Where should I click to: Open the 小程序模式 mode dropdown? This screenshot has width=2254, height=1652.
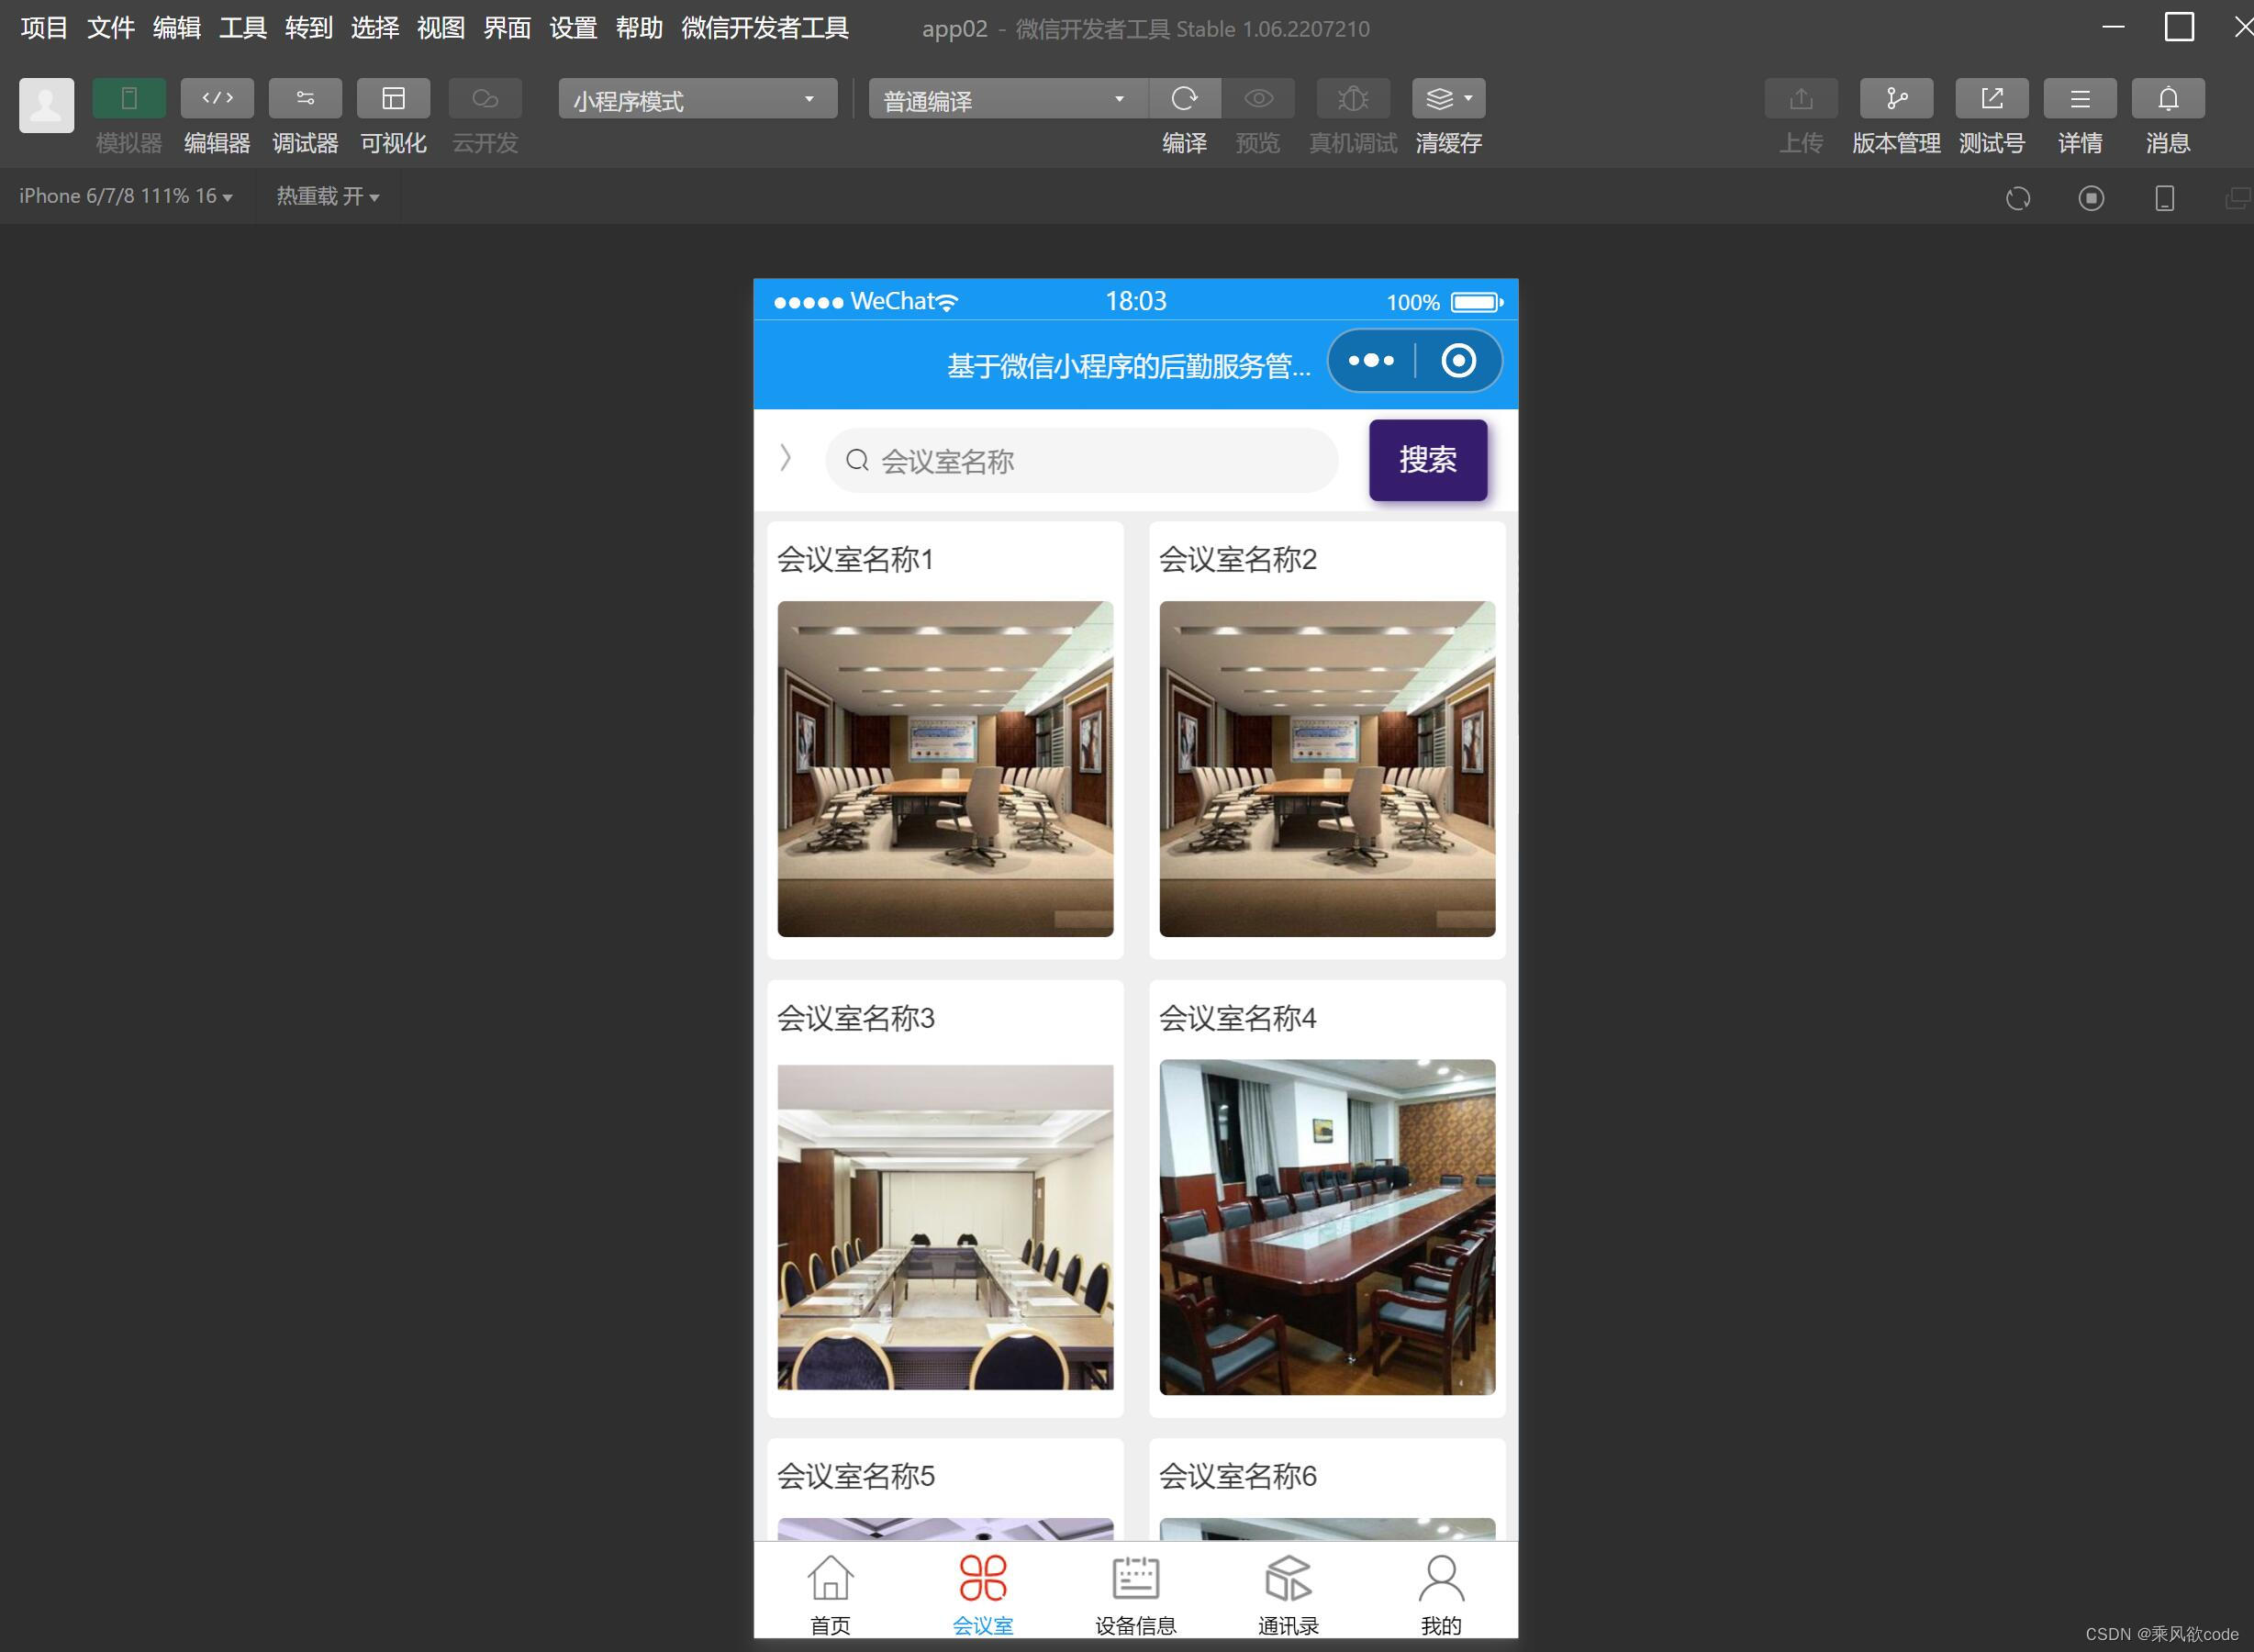(x=696, y=98)
